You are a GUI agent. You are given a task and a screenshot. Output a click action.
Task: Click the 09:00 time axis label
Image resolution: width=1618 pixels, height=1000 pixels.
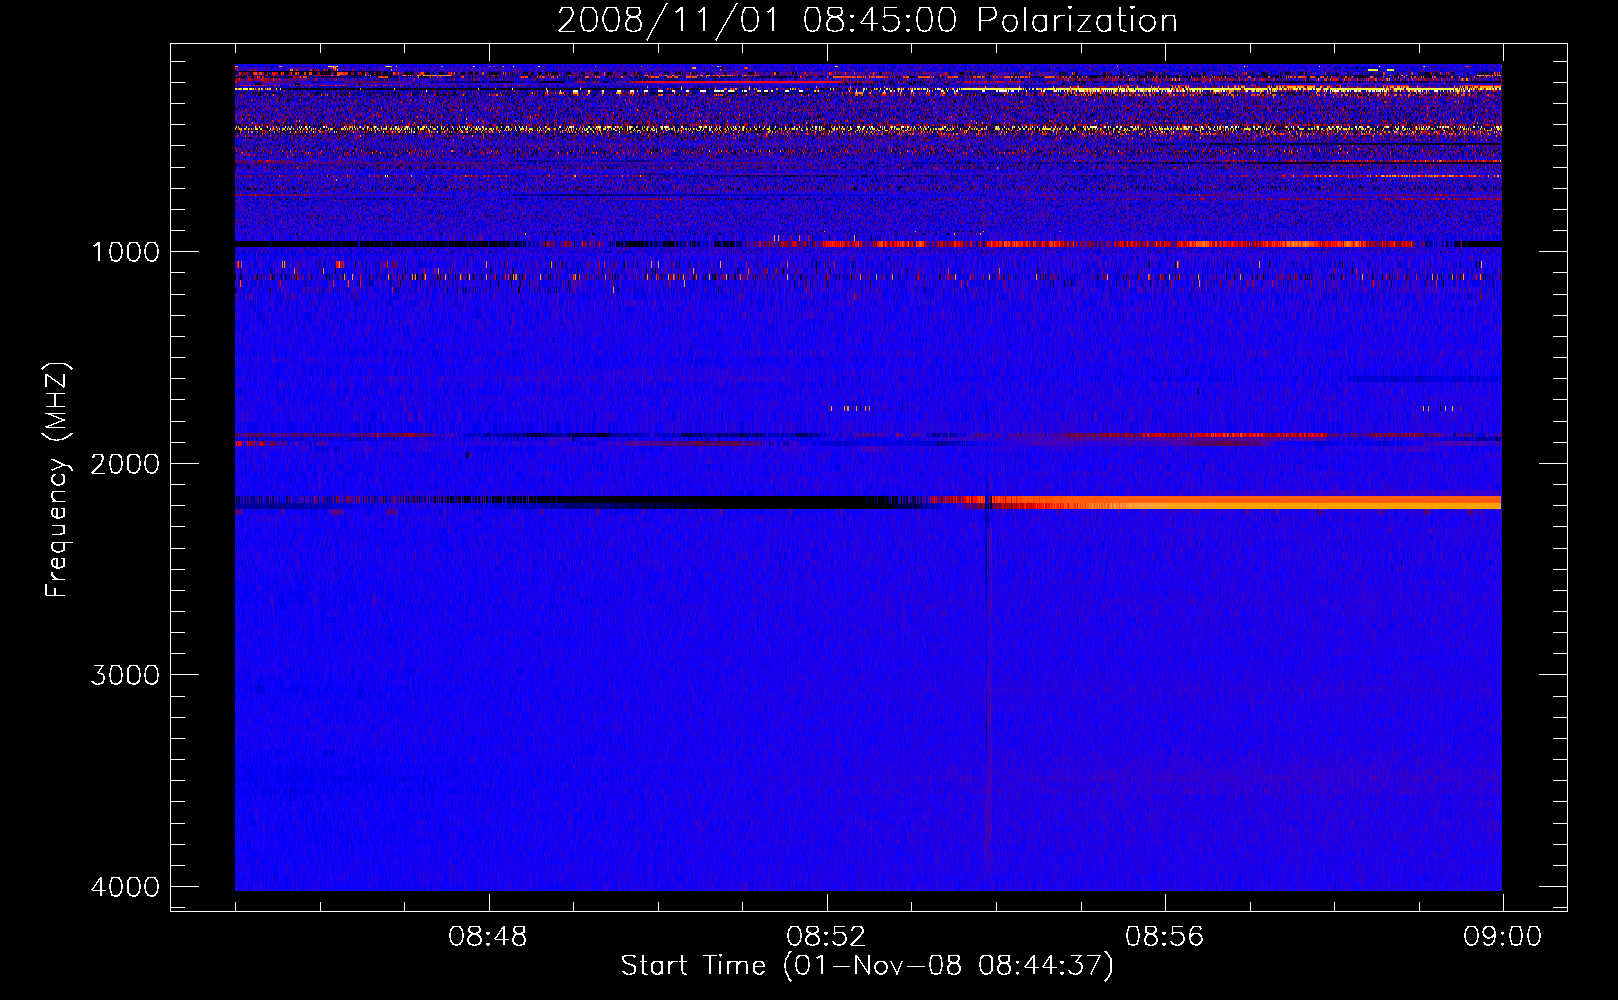[1502, 937]
